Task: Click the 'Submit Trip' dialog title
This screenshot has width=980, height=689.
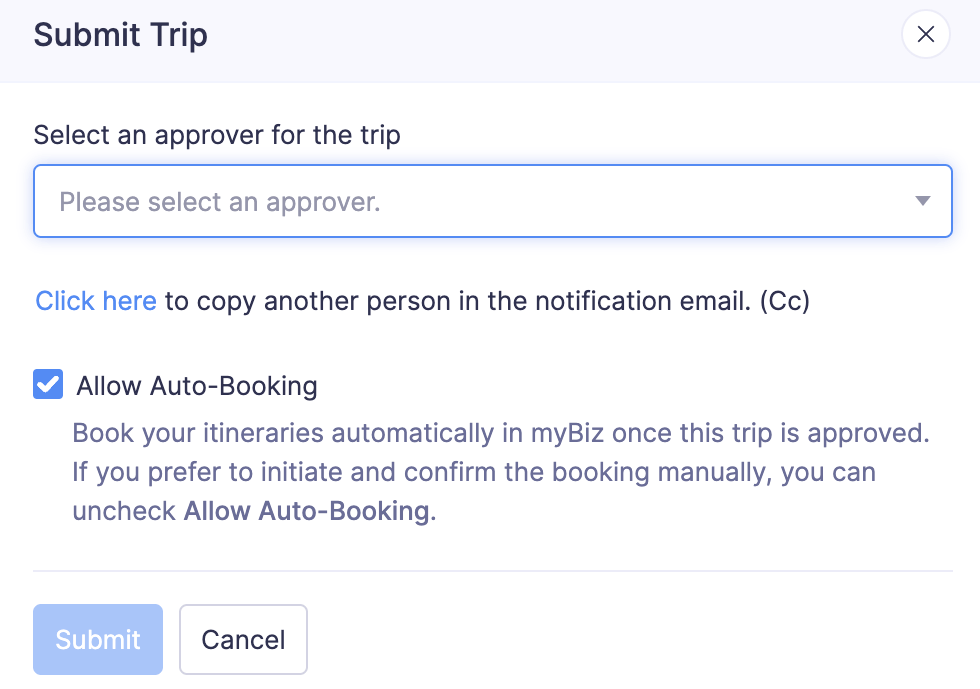Action: pyautogui.click(x=121, y=36)
